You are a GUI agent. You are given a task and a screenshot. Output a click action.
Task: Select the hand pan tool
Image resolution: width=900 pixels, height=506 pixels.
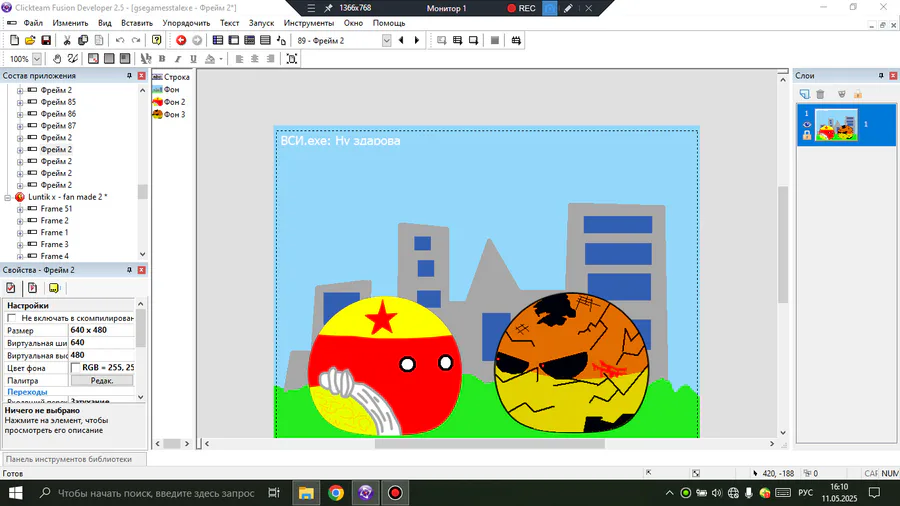(x=57, y=59)
